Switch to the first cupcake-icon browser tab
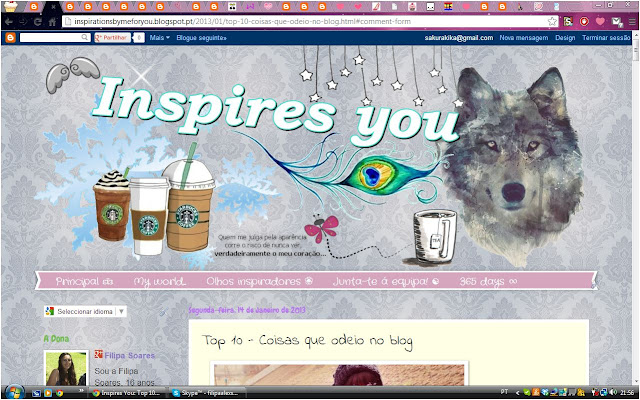The height and width of the screenshot is (400, 640). pyautogui.click(x=11, y=6)
